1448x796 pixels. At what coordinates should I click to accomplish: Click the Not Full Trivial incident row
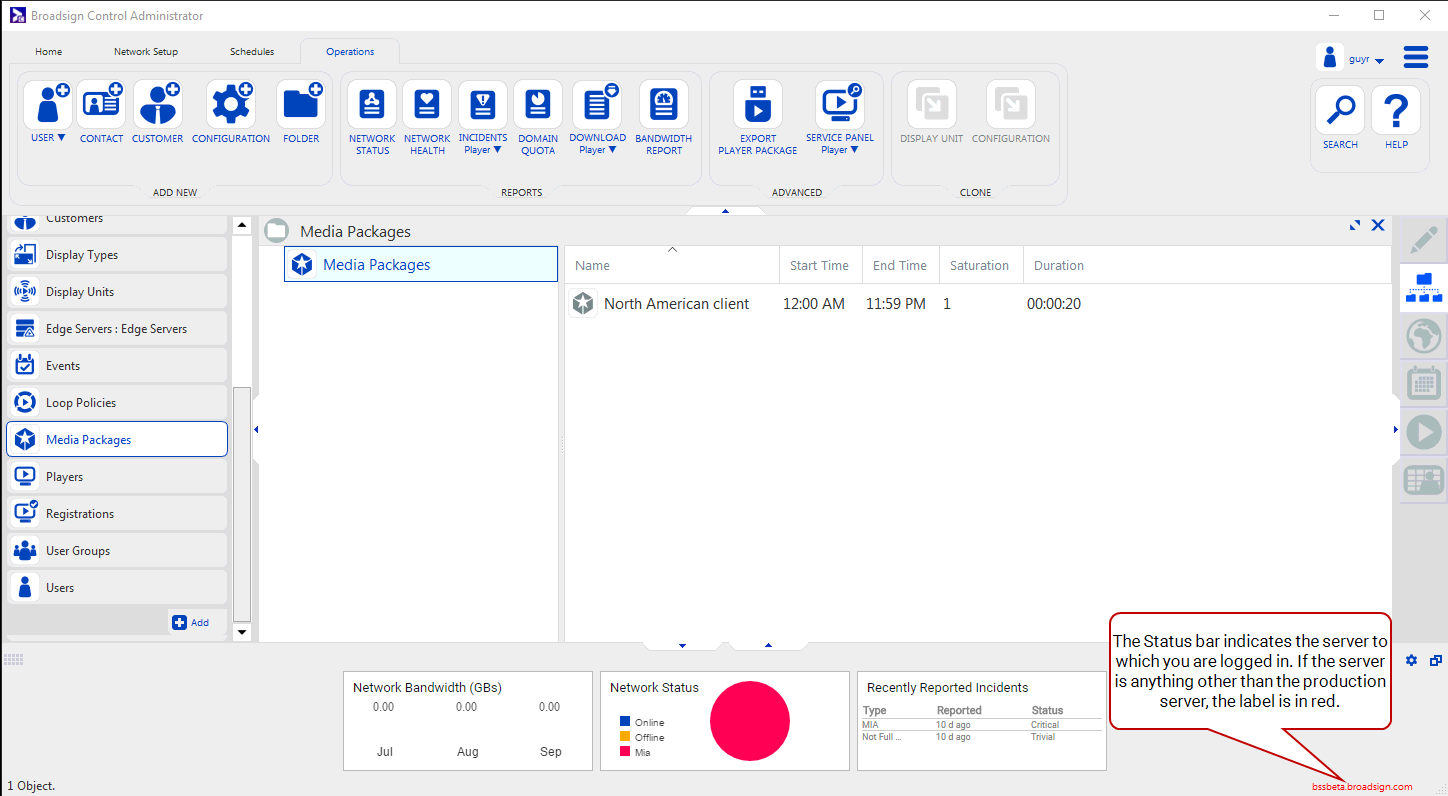(x=981, y=737)
